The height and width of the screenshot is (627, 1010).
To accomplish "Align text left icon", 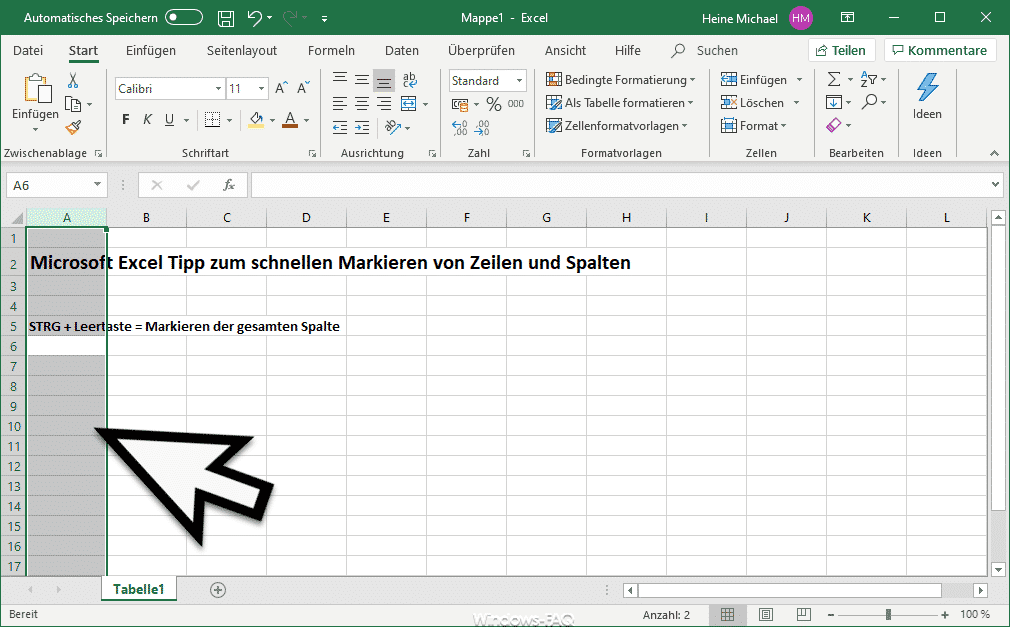I will [340, 103].
